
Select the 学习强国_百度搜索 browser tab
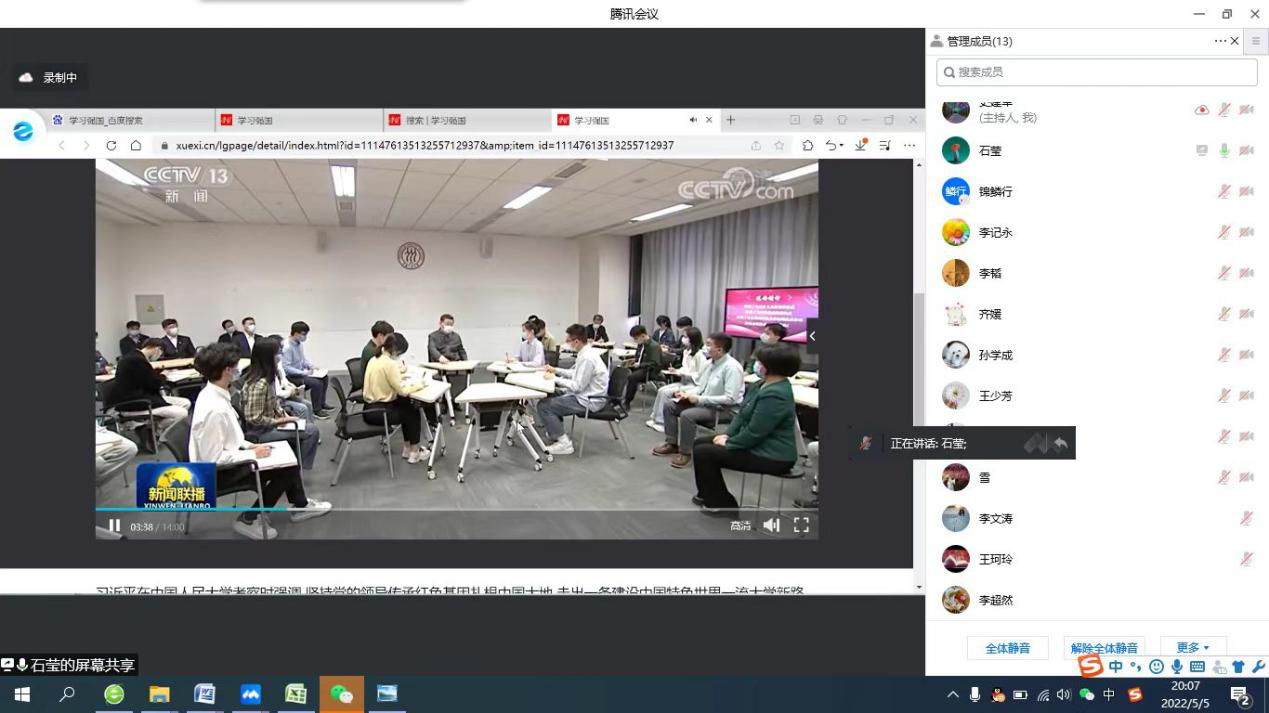130,120
